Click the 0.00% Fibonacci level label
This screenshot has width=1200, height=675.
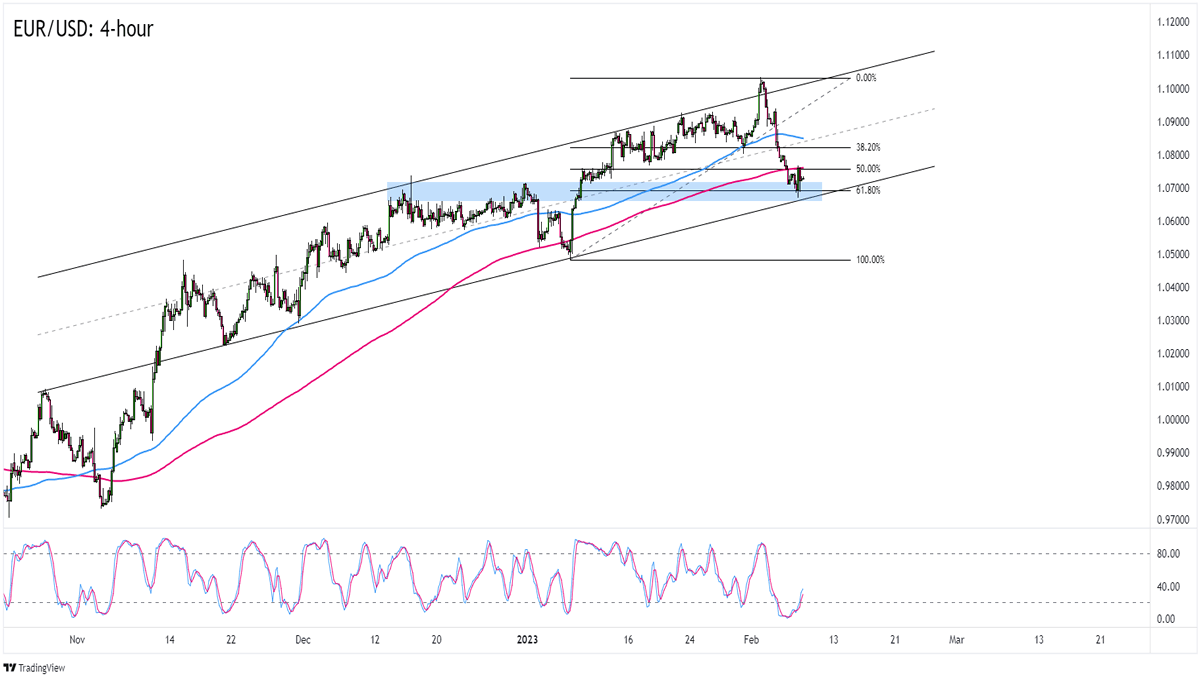click(865, 78)
